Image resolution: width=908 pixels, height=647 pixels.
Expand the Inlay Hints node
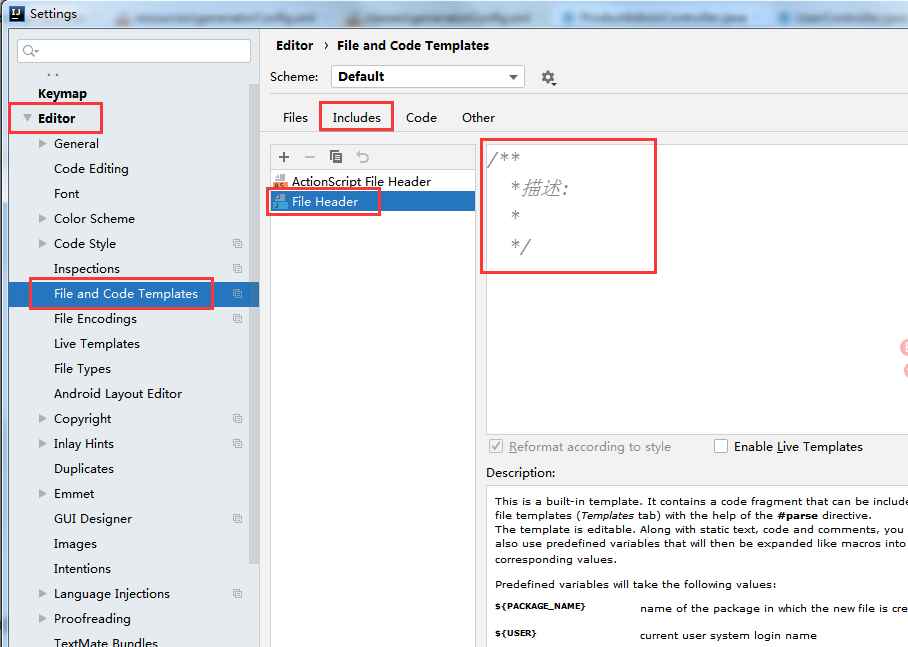coord(42,444)
